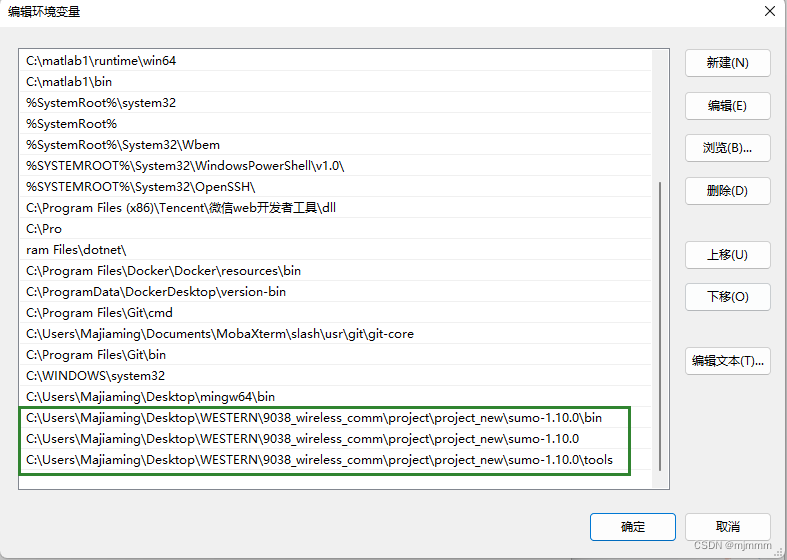This screenshot has height=560, width=787.
Task: Move entry down with 下移(O)
Action: click(x=727, y=297)
